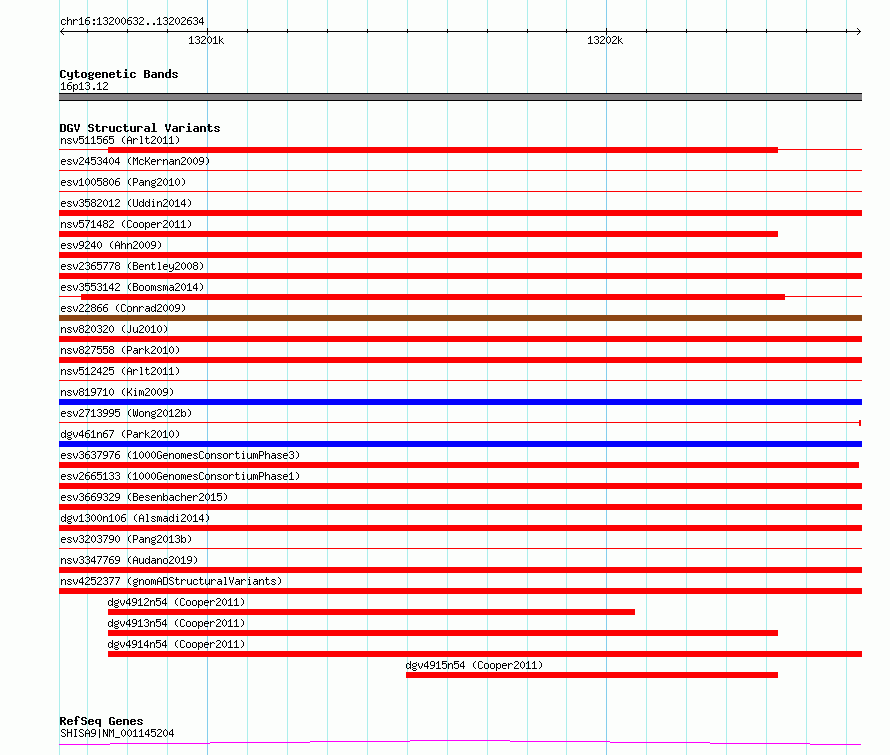The image size is (890, 755).
Task: Click variant esv3582012 (Uddin2014) label
Action: tap(126, 203)
